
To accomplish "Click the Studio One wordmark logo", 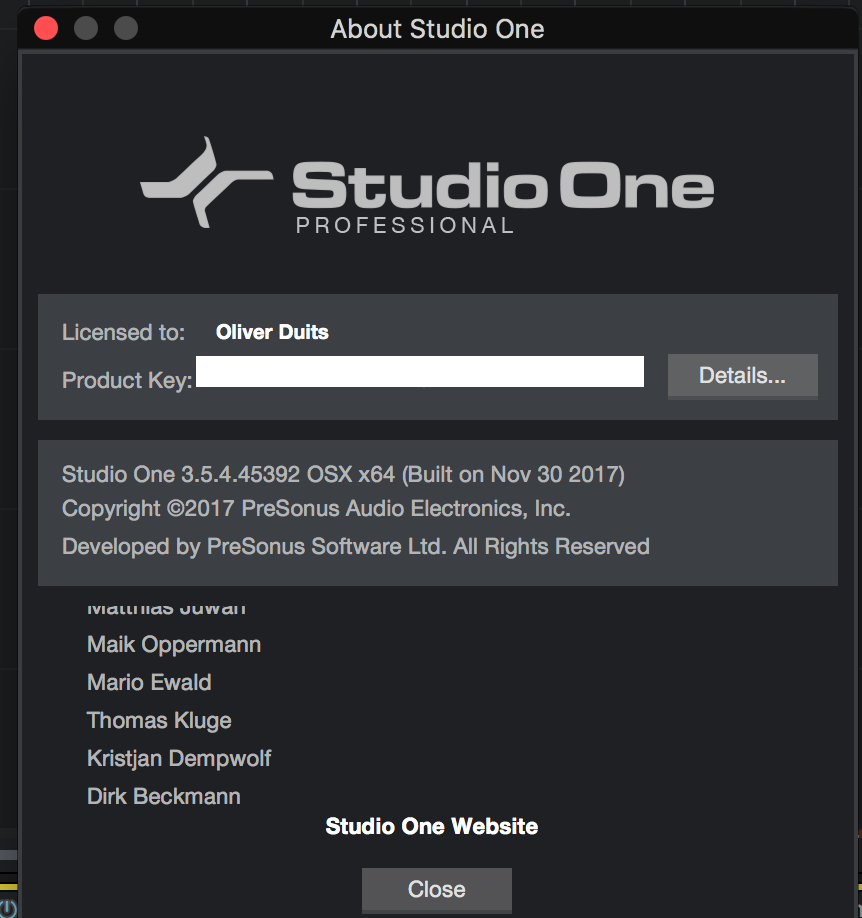I will 503,185.
